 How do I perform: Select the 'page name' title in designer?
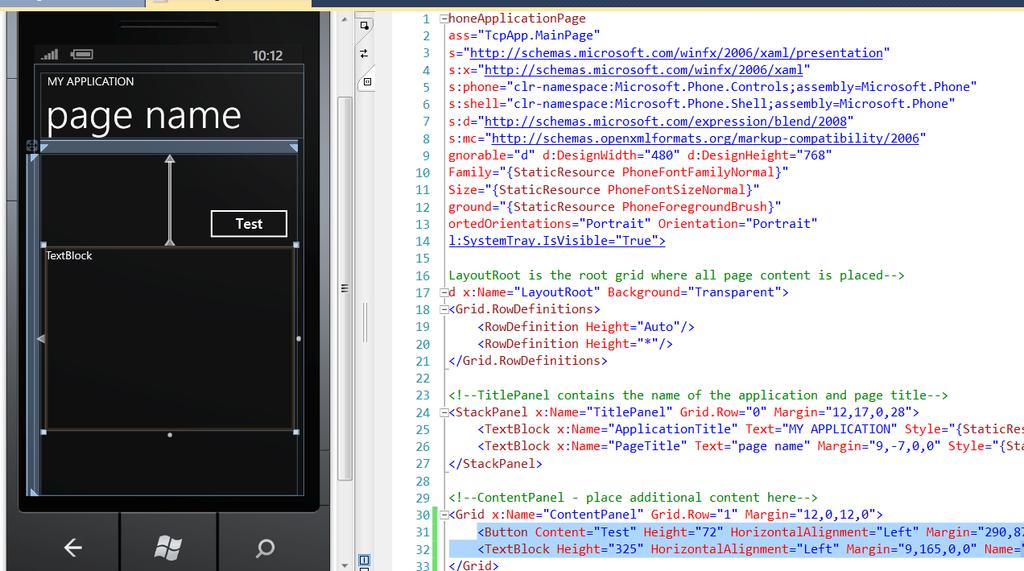(144, 116)
